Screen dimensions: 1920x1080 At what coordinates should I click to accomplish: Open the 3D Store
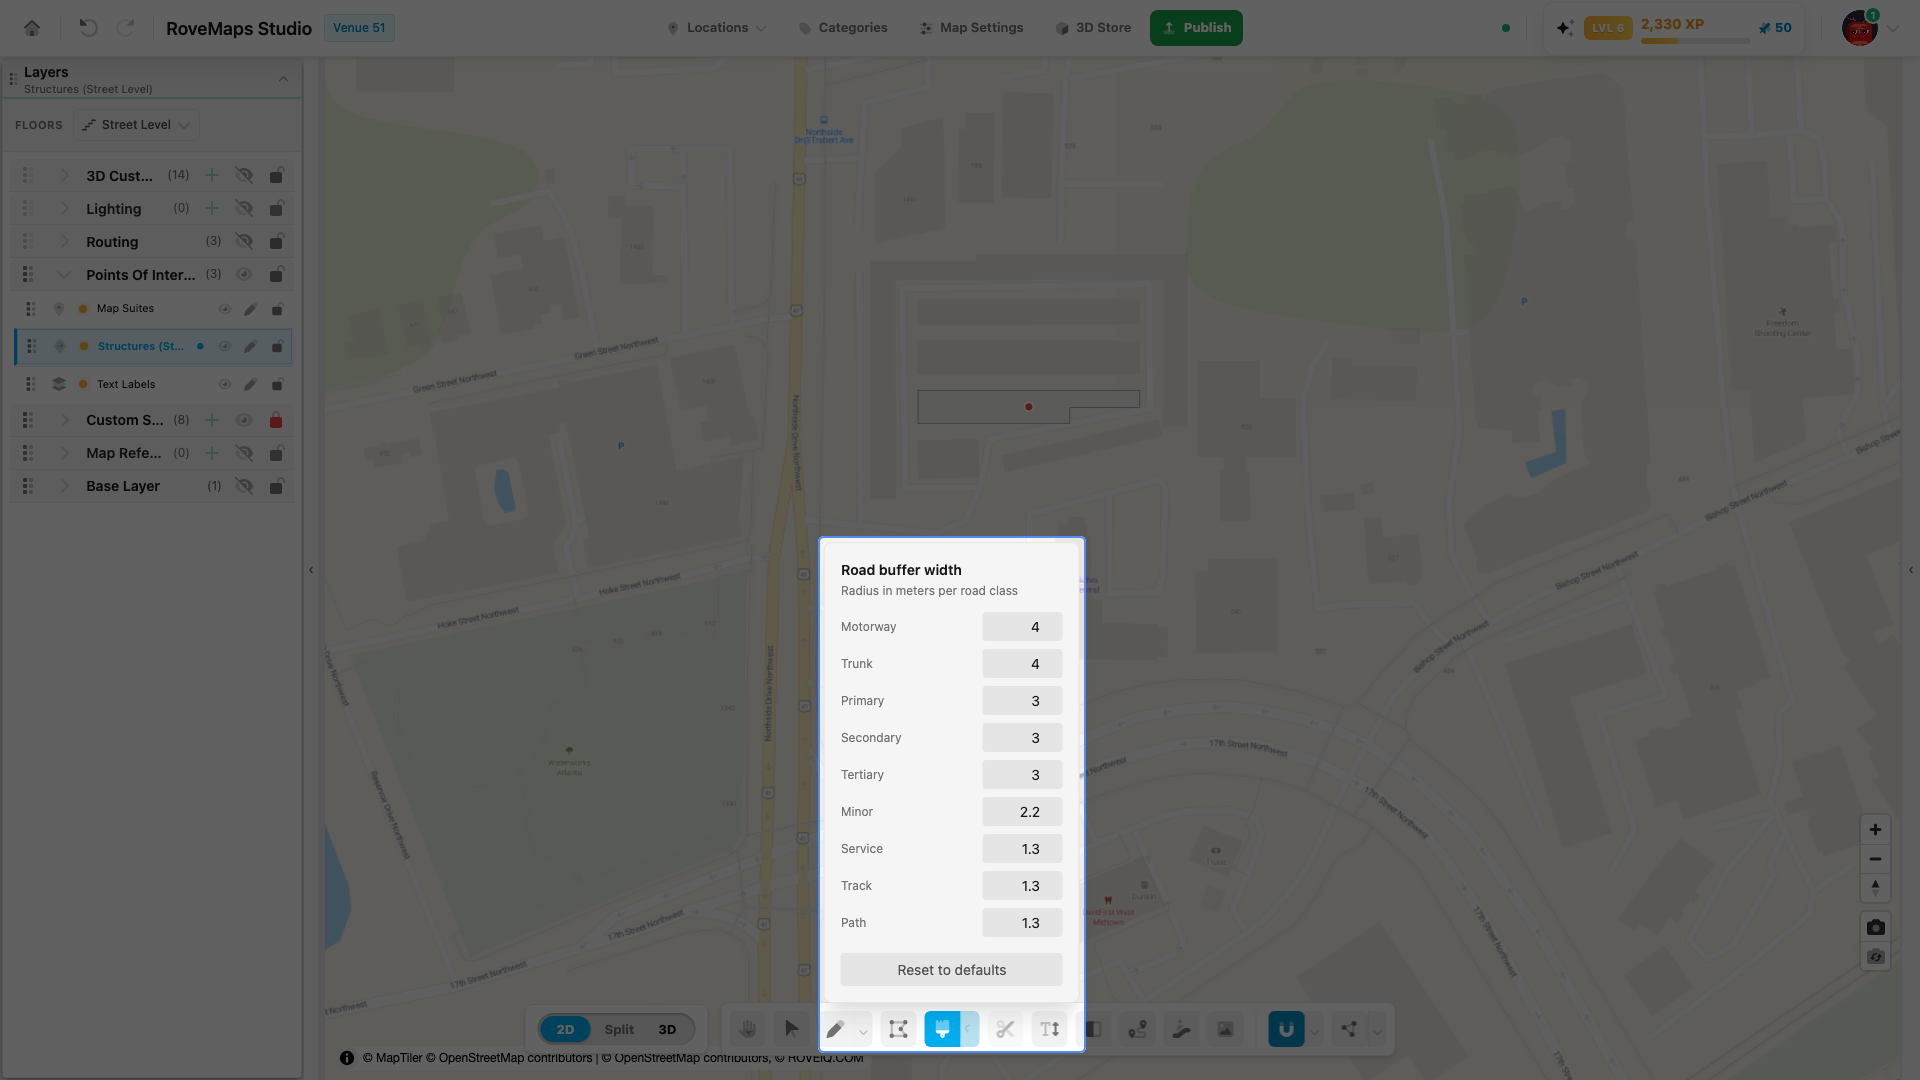pyautogui.click(x=1093, y=28)
